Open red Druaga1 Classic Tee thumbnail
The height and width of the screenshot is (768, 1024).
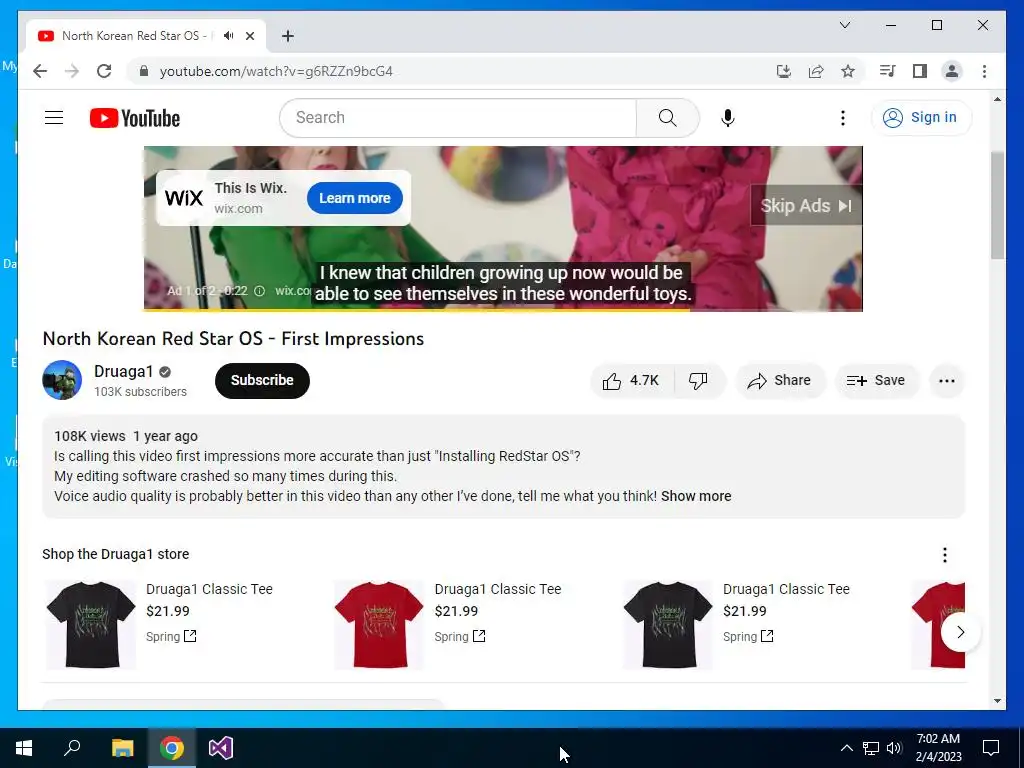click(x=379, y=625)
